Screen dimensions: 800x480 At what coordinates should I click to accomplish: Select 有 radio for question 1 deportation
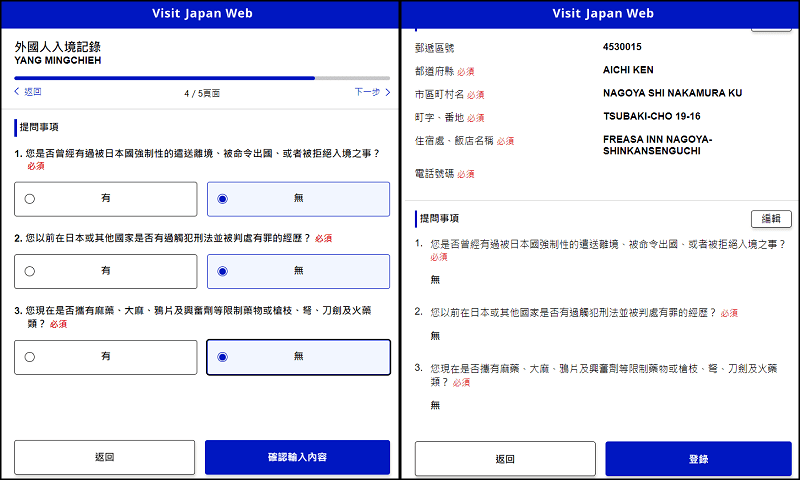coord(106,199)
